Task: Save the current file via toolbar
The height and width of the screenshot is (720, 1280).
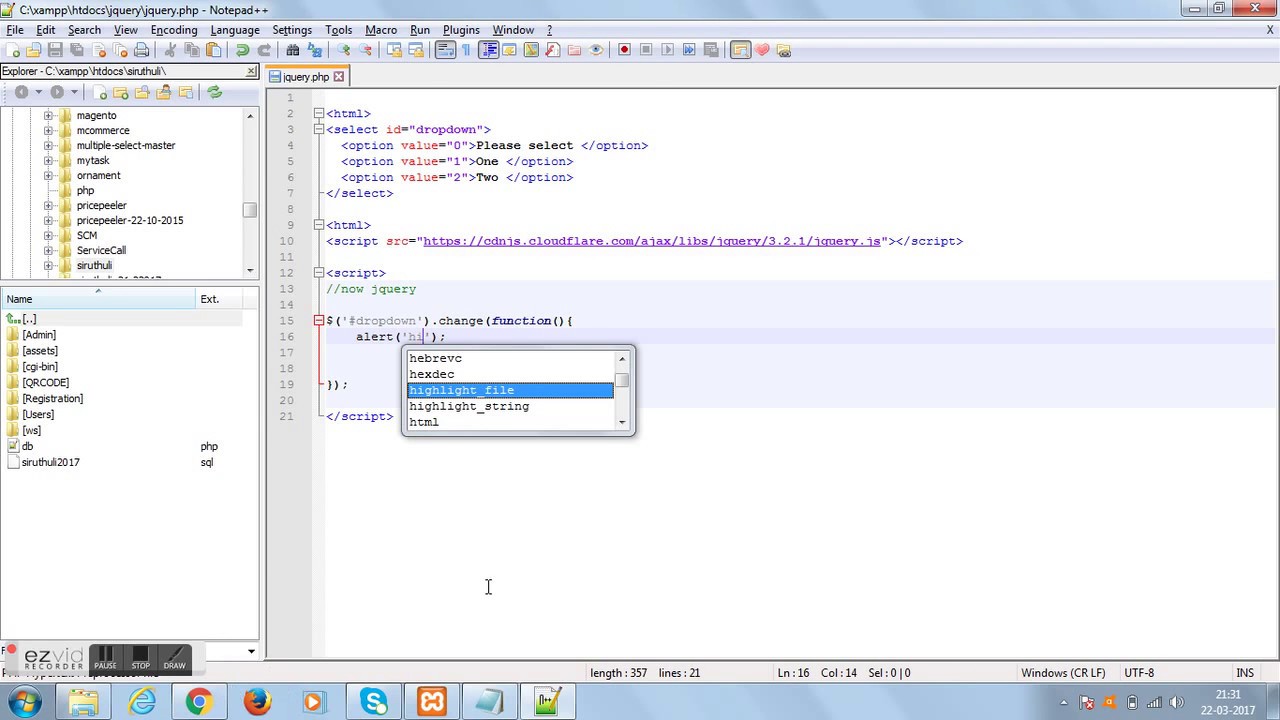Action: pos(55,50)
